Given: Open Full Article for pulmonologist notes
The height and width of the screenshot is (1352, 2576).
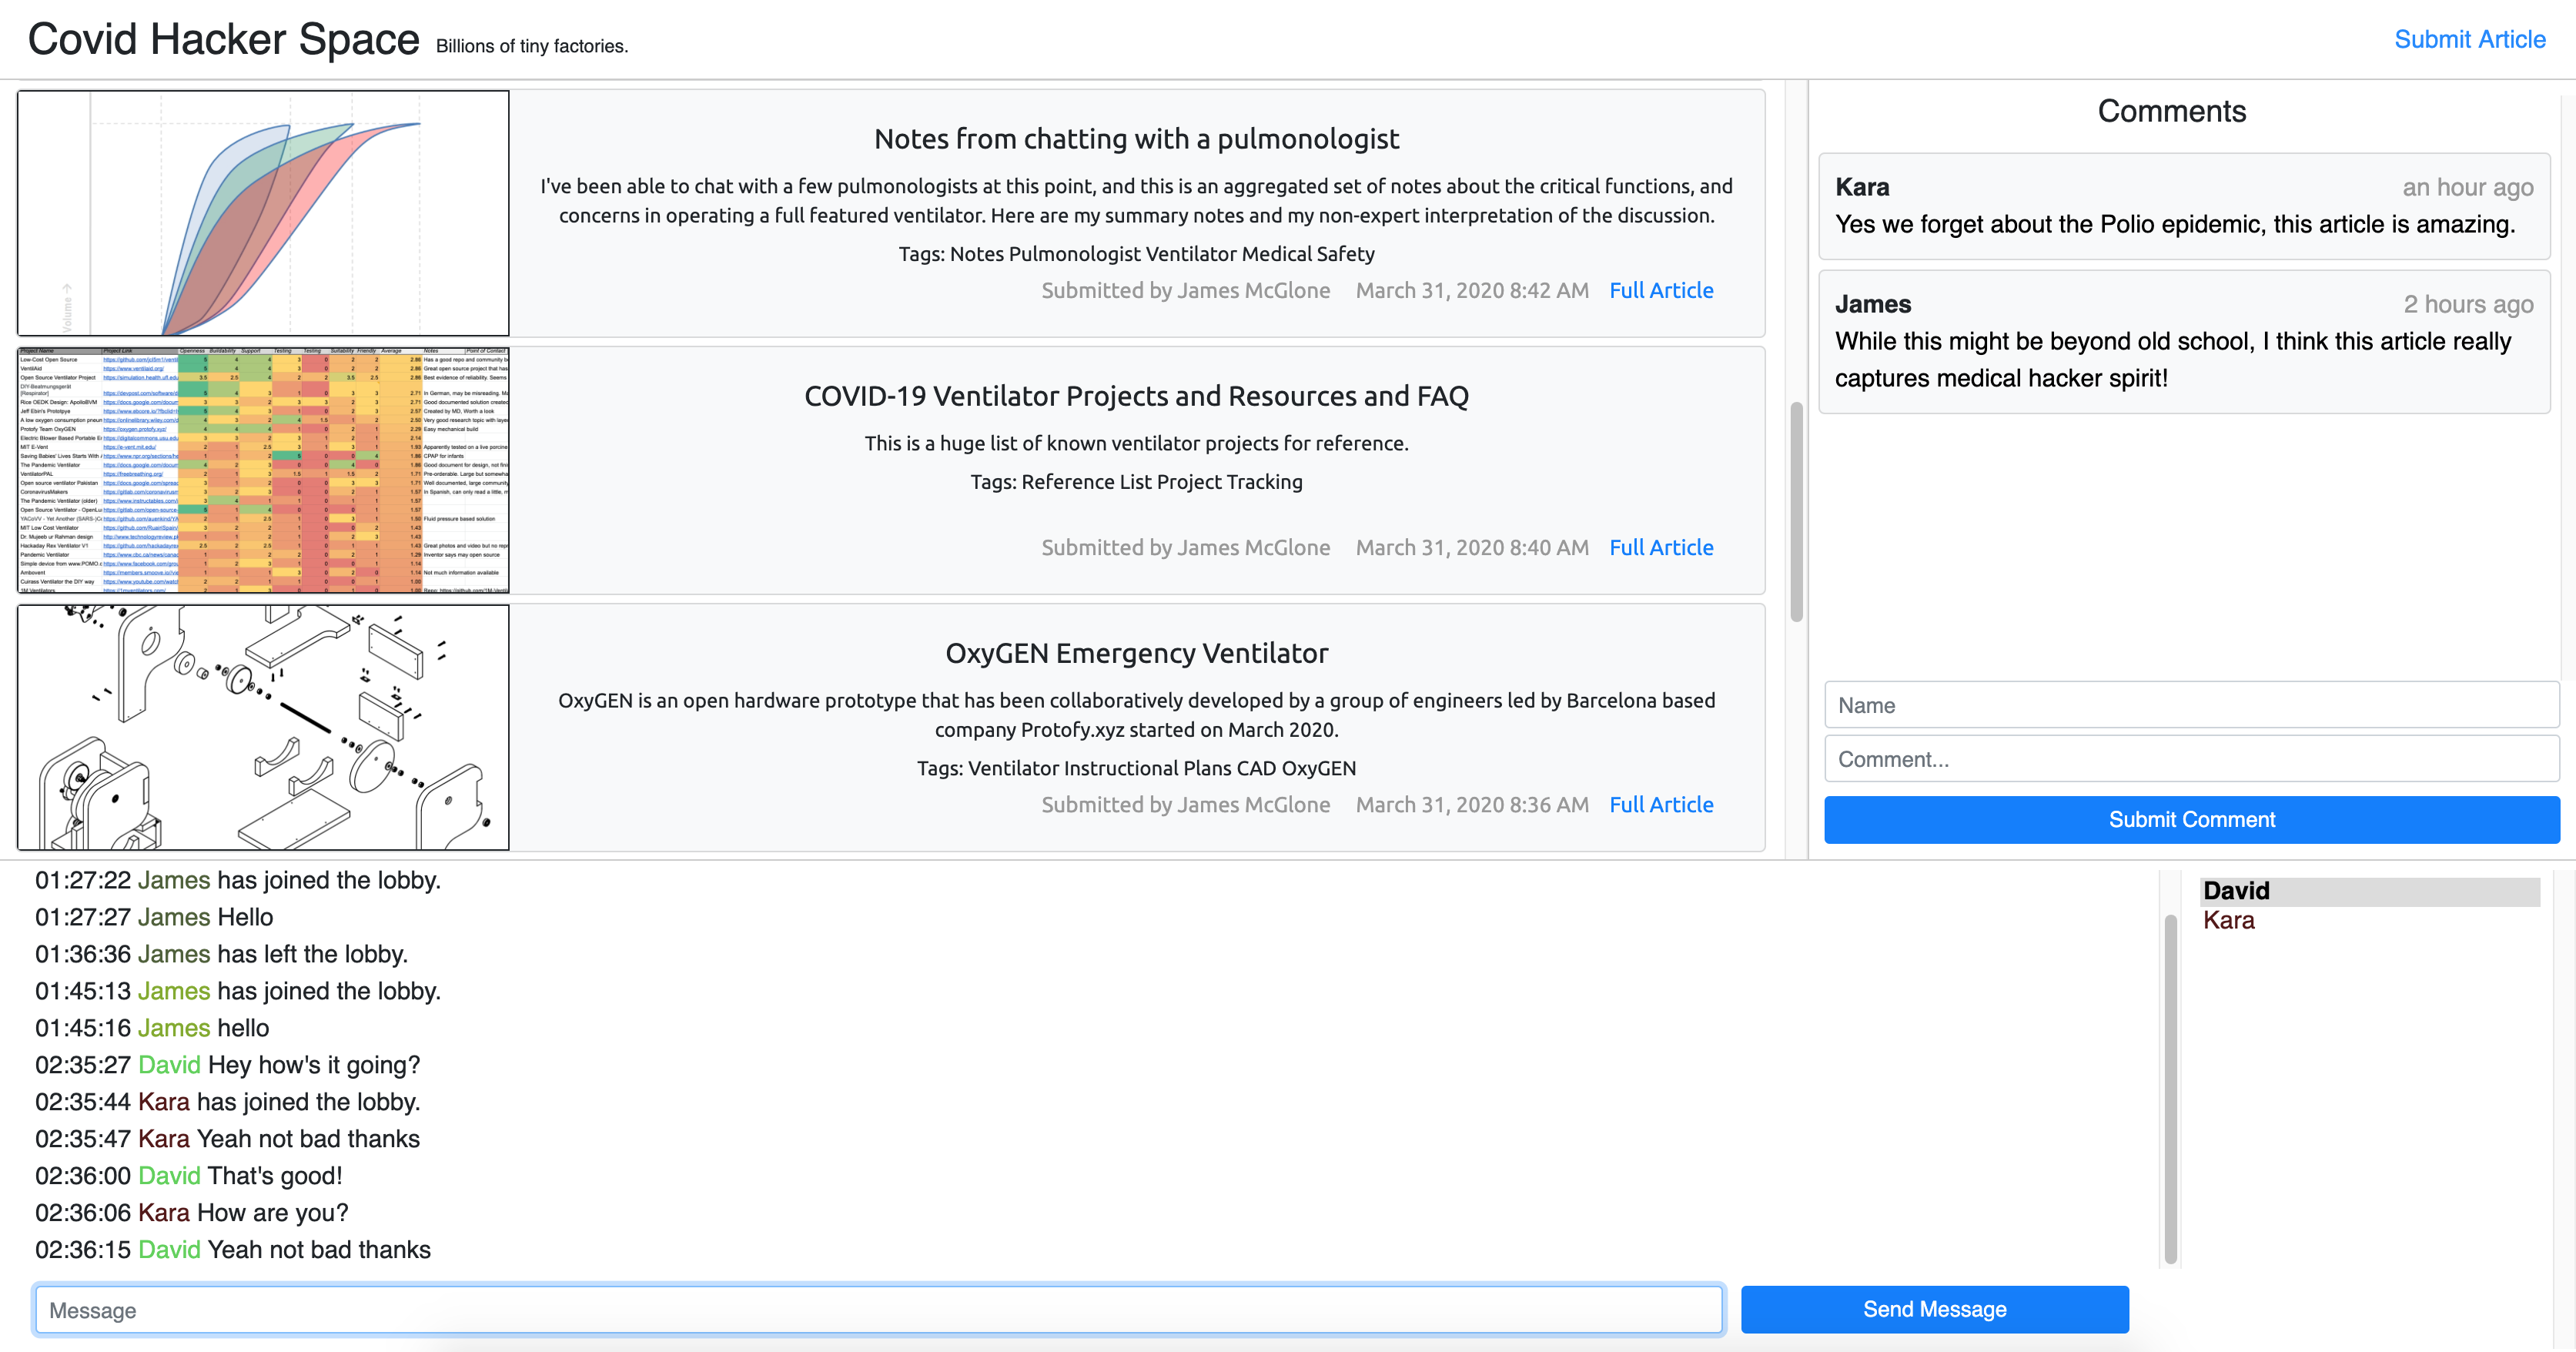Looking at the screenshot, I should click(1660, 290).
